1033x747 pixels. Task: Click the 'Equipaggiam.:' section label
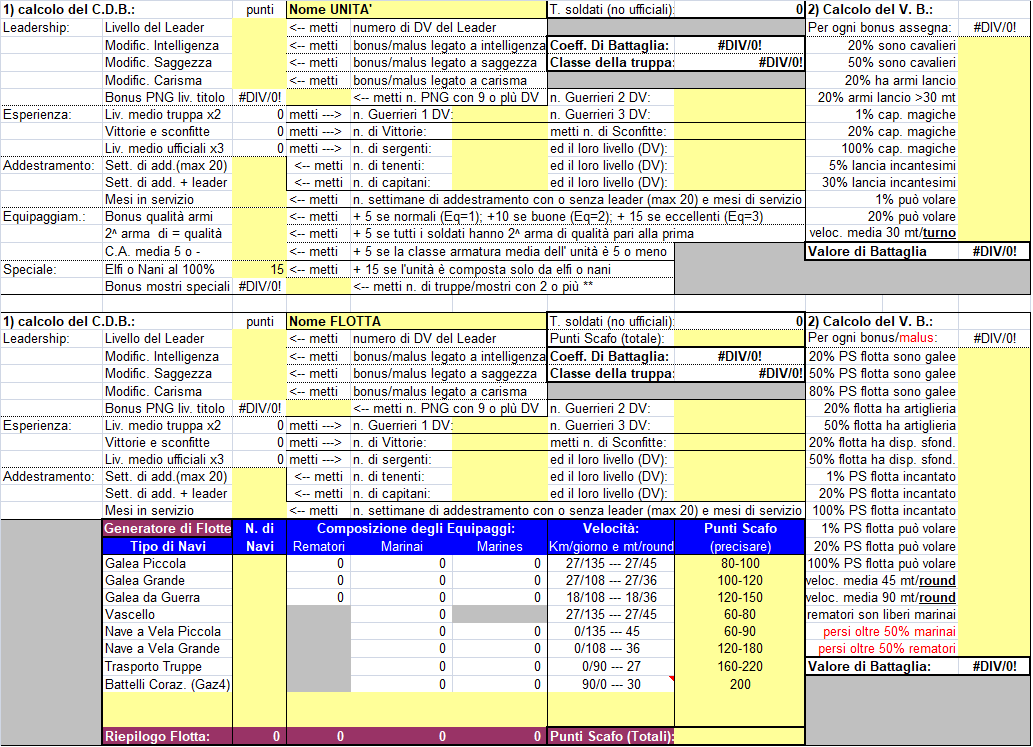tap(44, 217)
